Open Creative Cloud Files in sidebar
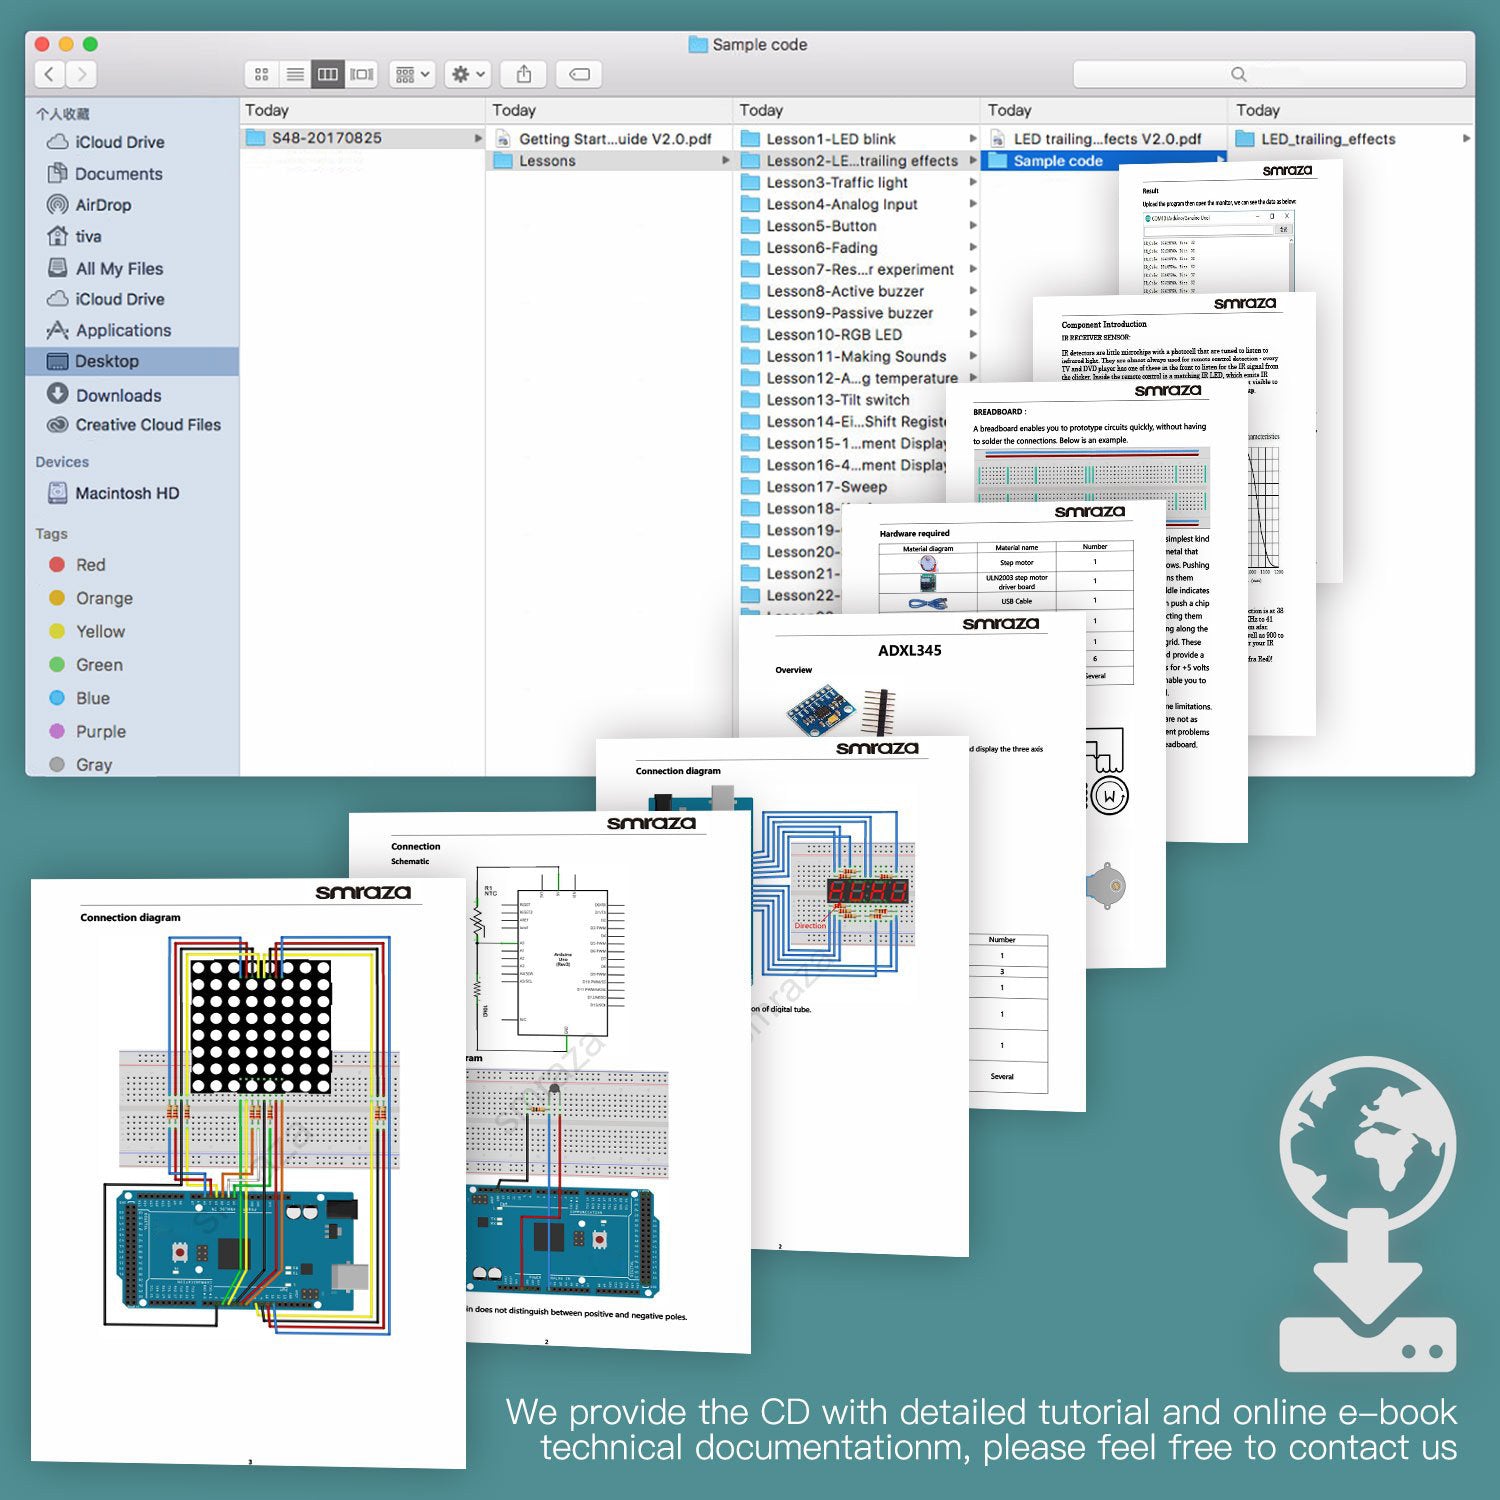Screen dimensions: 1500x1500 click(x=134, y=425)
